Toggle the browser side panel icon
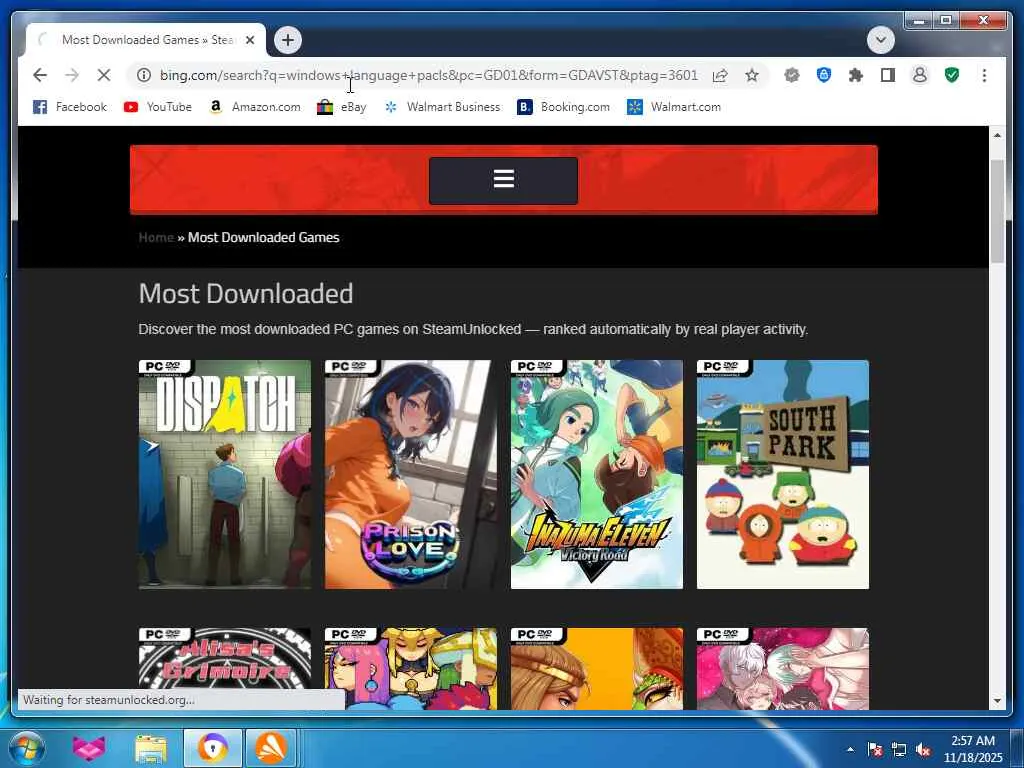Screen dimensions: 1024x768 pos(888,75)
